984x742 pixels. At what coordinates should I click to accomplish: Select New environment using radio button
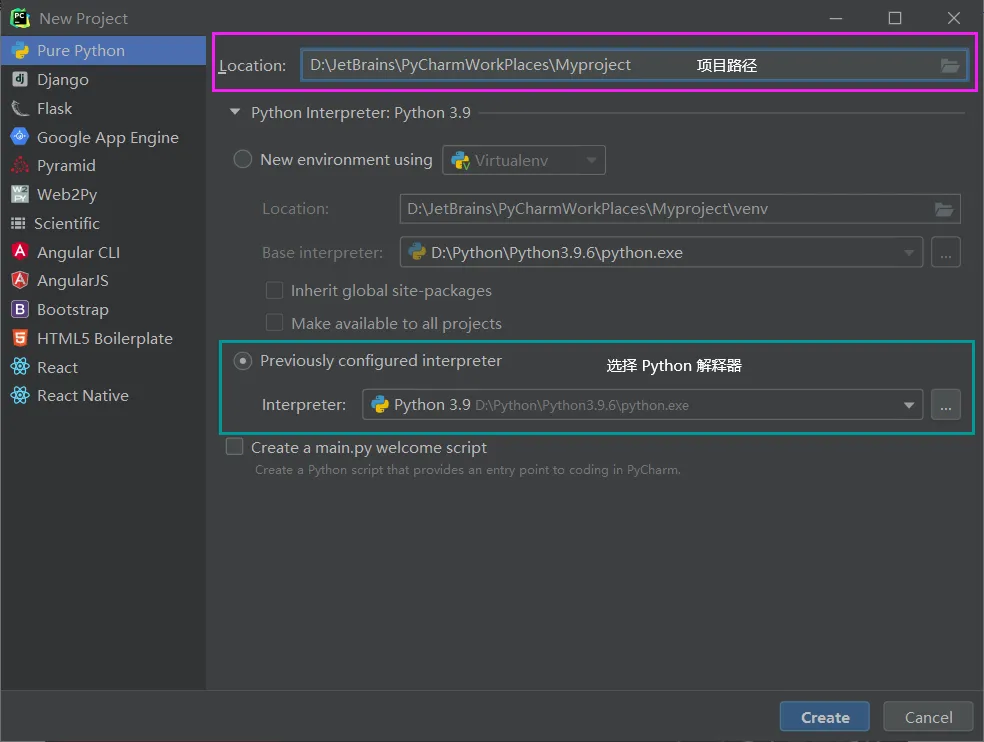(x=243, y=159)
